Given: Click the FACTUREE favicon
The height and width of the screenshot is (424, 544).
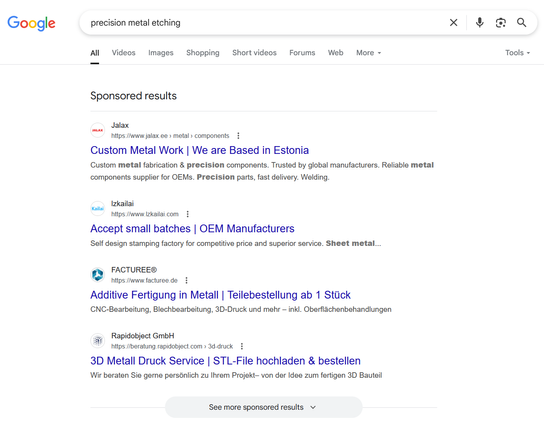Looking at the screenshot, I should (98, 275).
